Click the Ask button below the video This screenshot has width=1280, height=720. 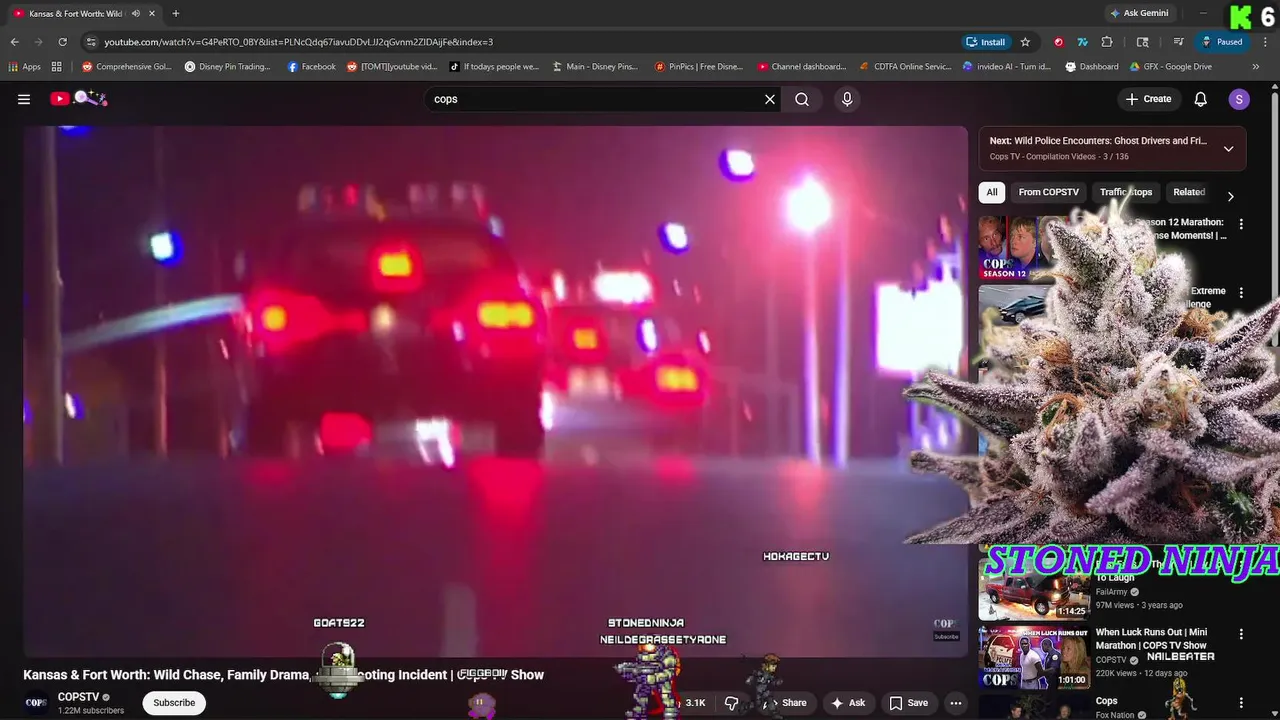coord(848,703)
